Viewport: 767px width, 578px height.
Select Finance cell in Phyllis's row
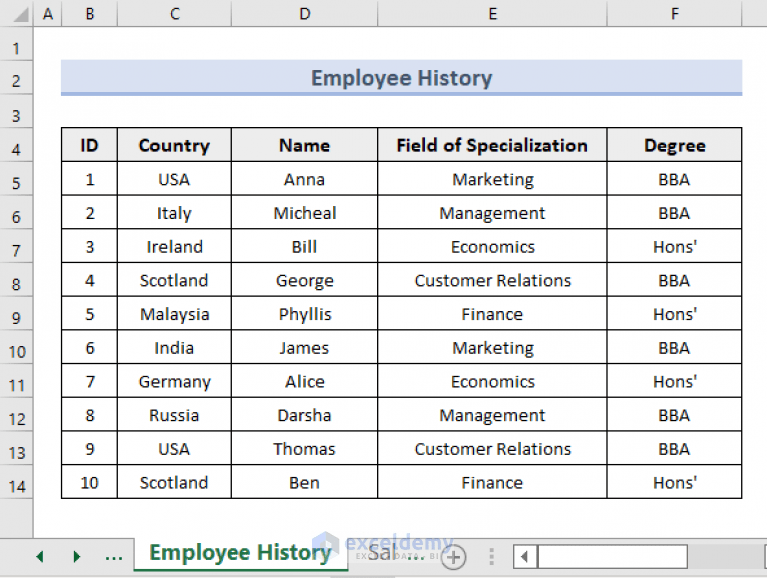[492, 314]
